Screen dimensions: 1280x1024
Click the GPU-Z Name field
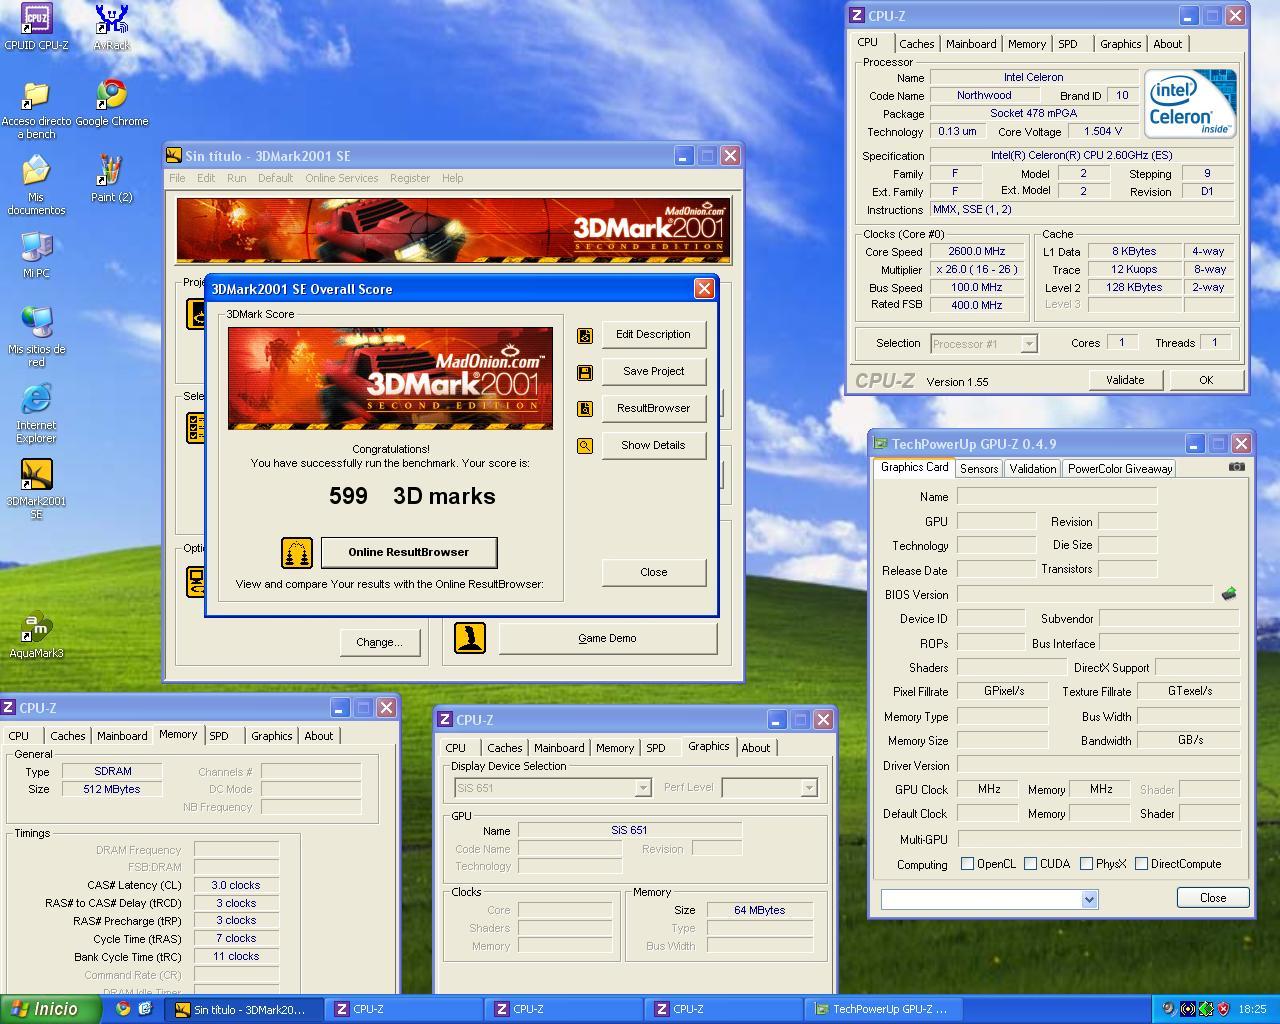[x=1057, y=496]
